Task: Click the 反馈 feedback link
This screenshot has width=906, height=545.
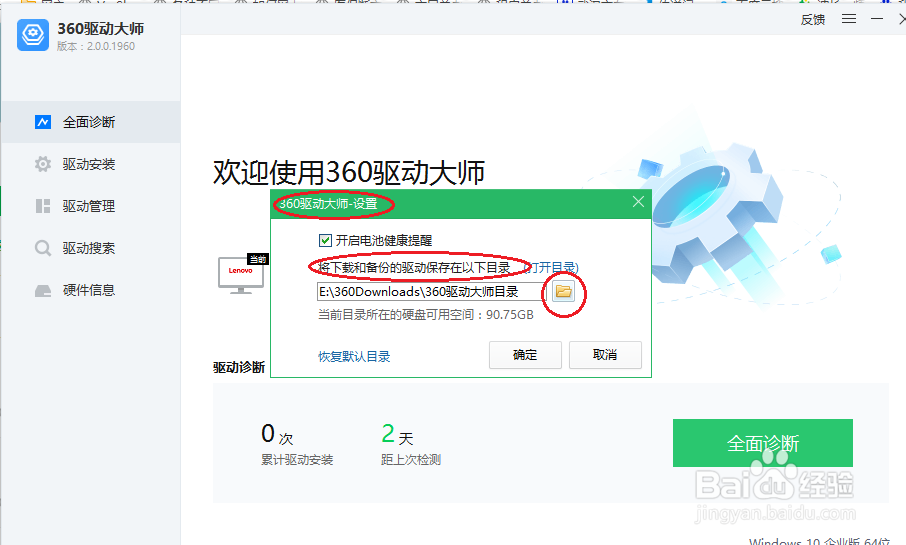Action: tap(812, 20)
